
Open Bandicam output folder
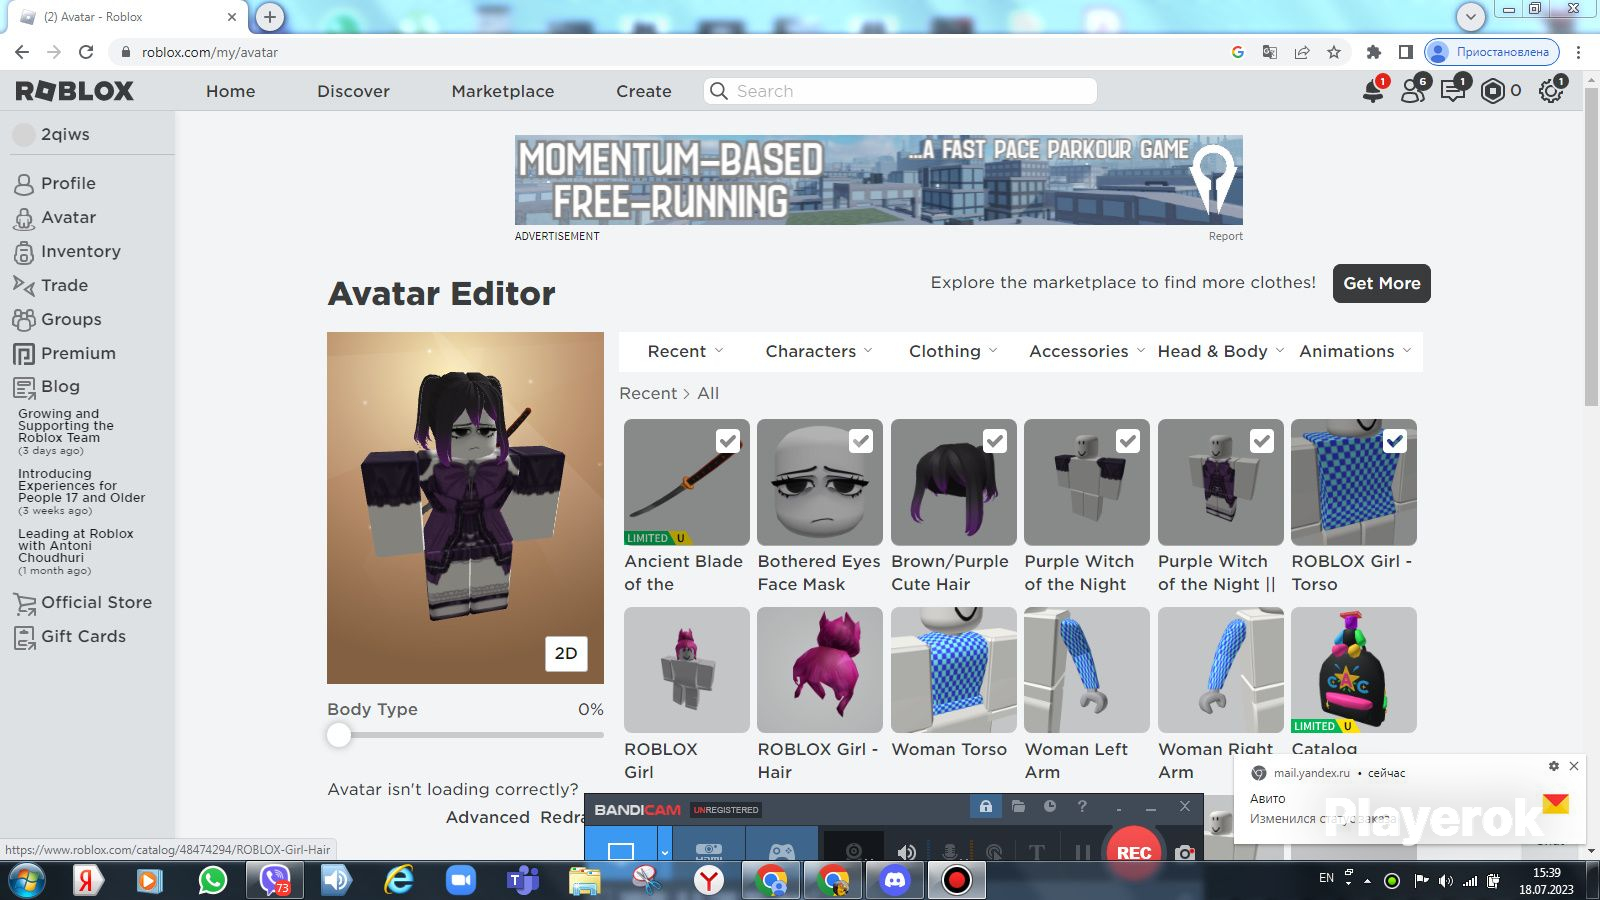pos(1018,806)
